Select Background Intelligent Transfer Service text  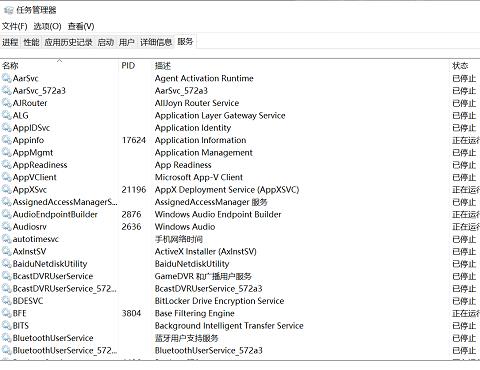(229, 325)
